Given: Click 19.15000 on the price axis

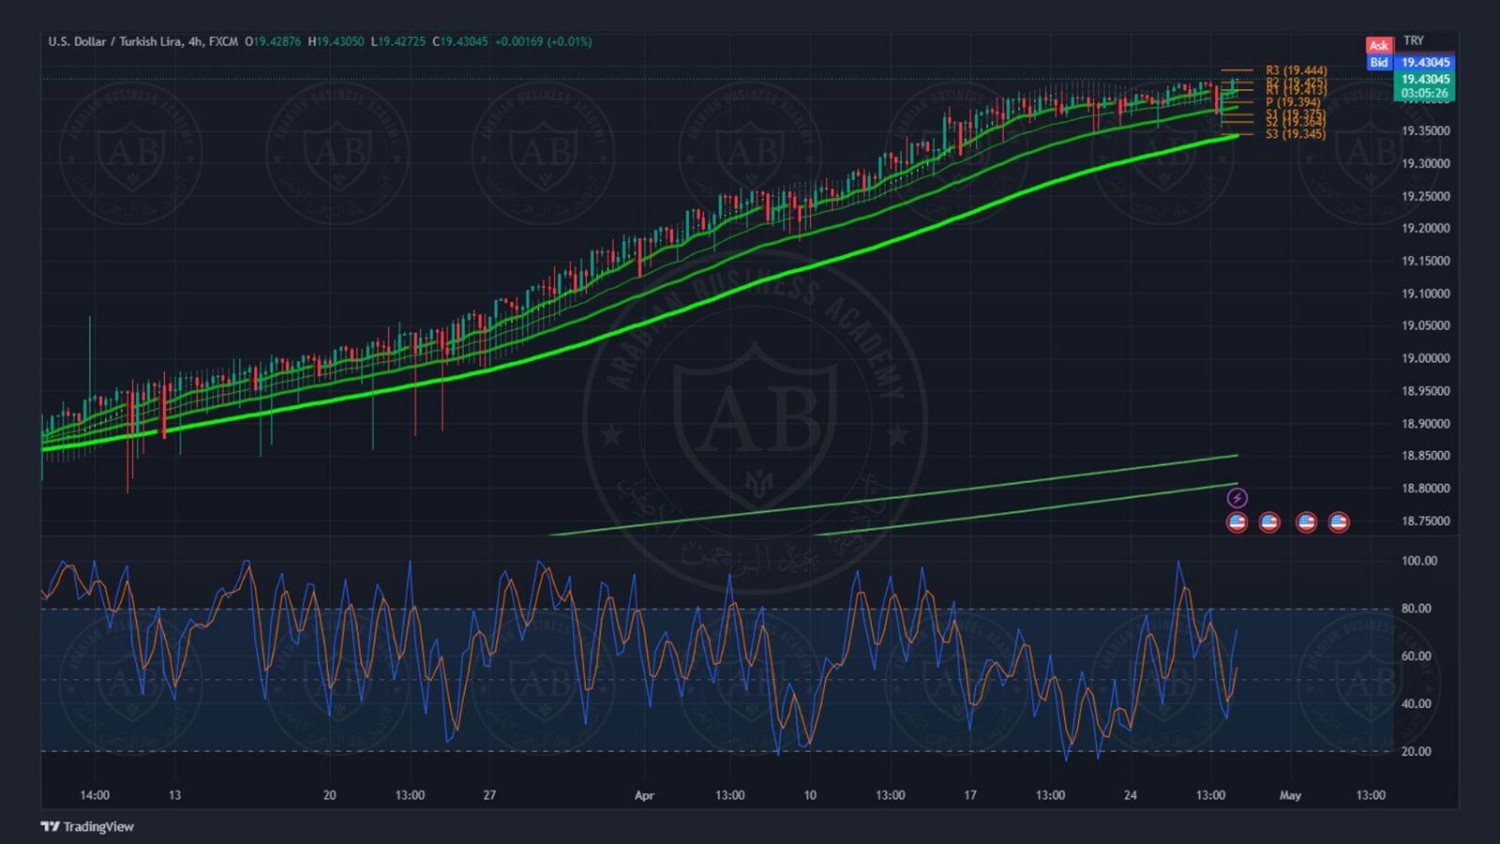Looking at the screenshot, I should tap(1425, 261).
